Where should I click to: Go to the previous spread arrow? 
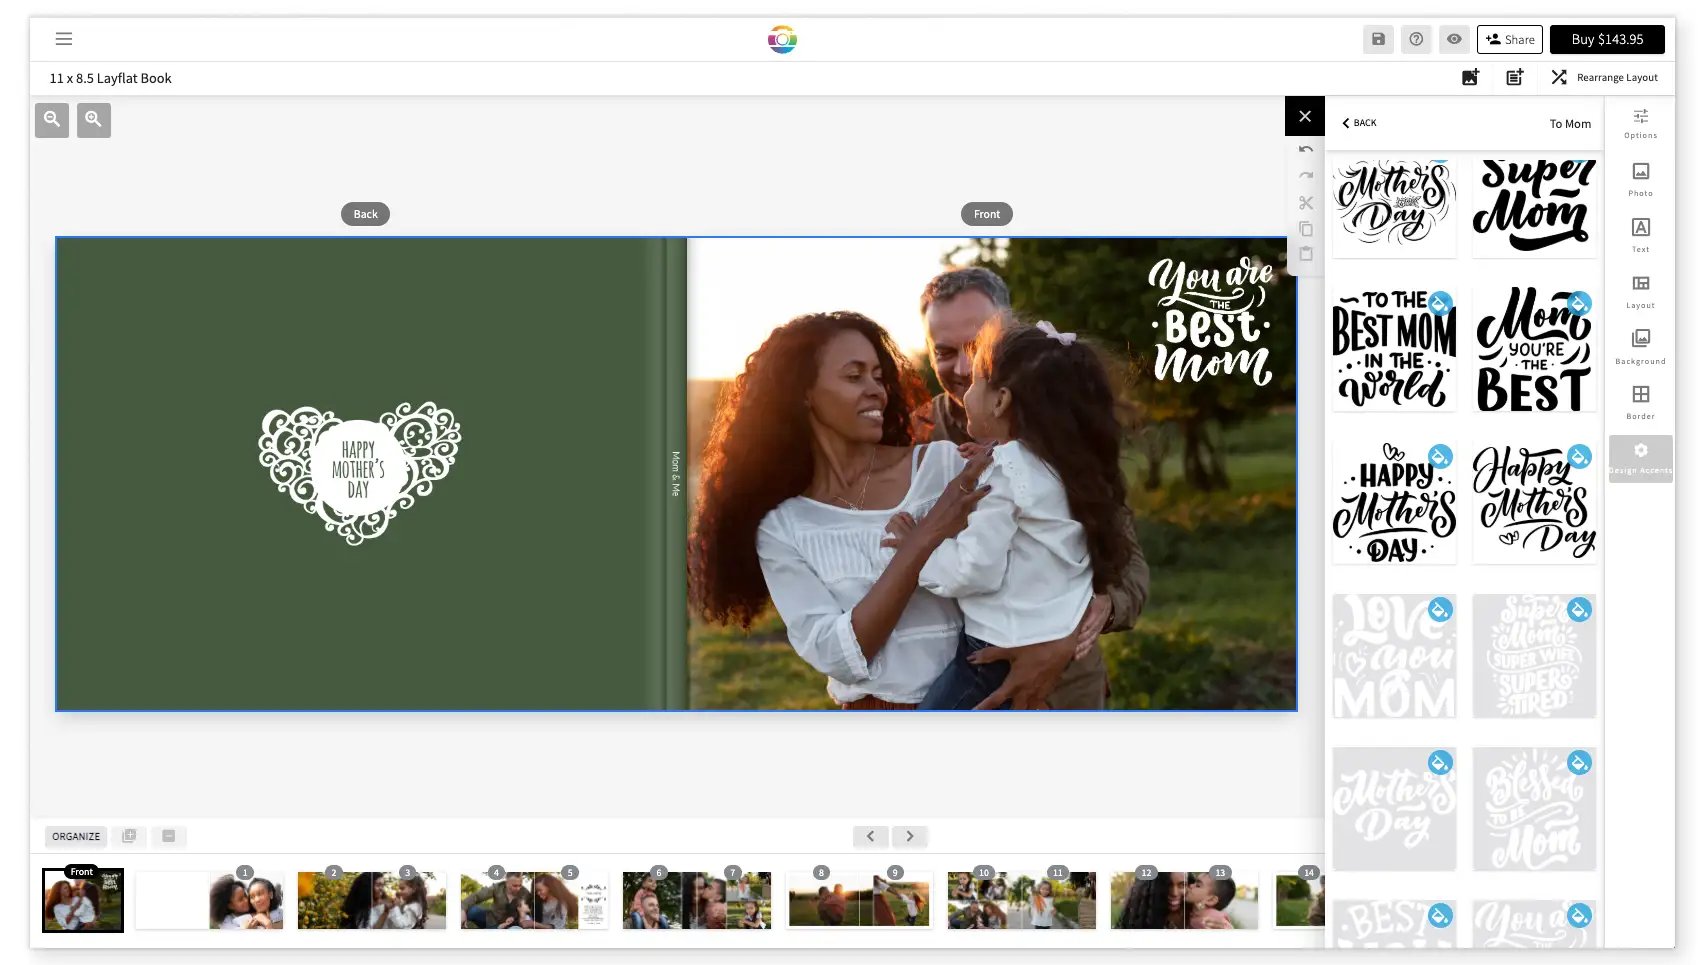[x=870, y=836]
